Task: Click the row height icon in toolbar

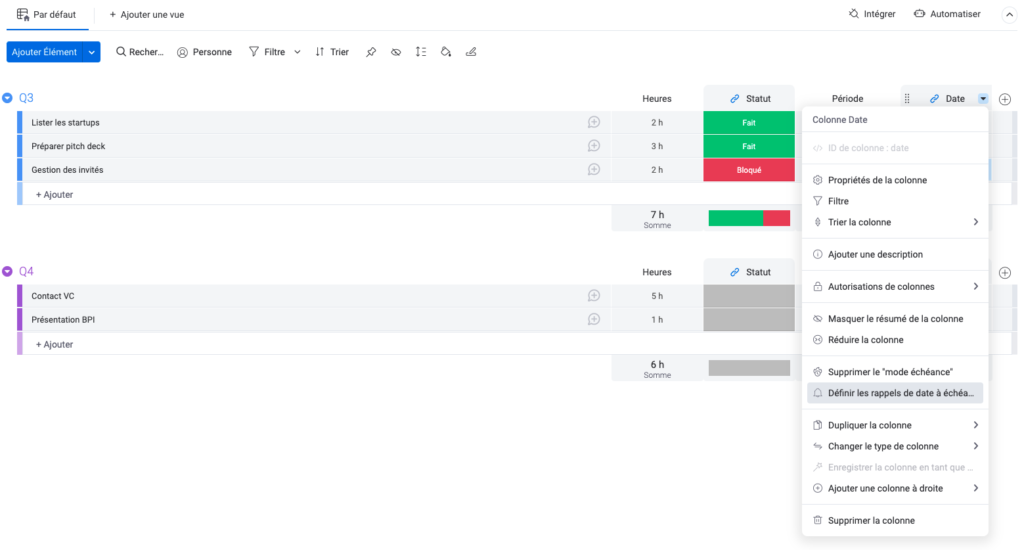Action: (x=421, y=52)
